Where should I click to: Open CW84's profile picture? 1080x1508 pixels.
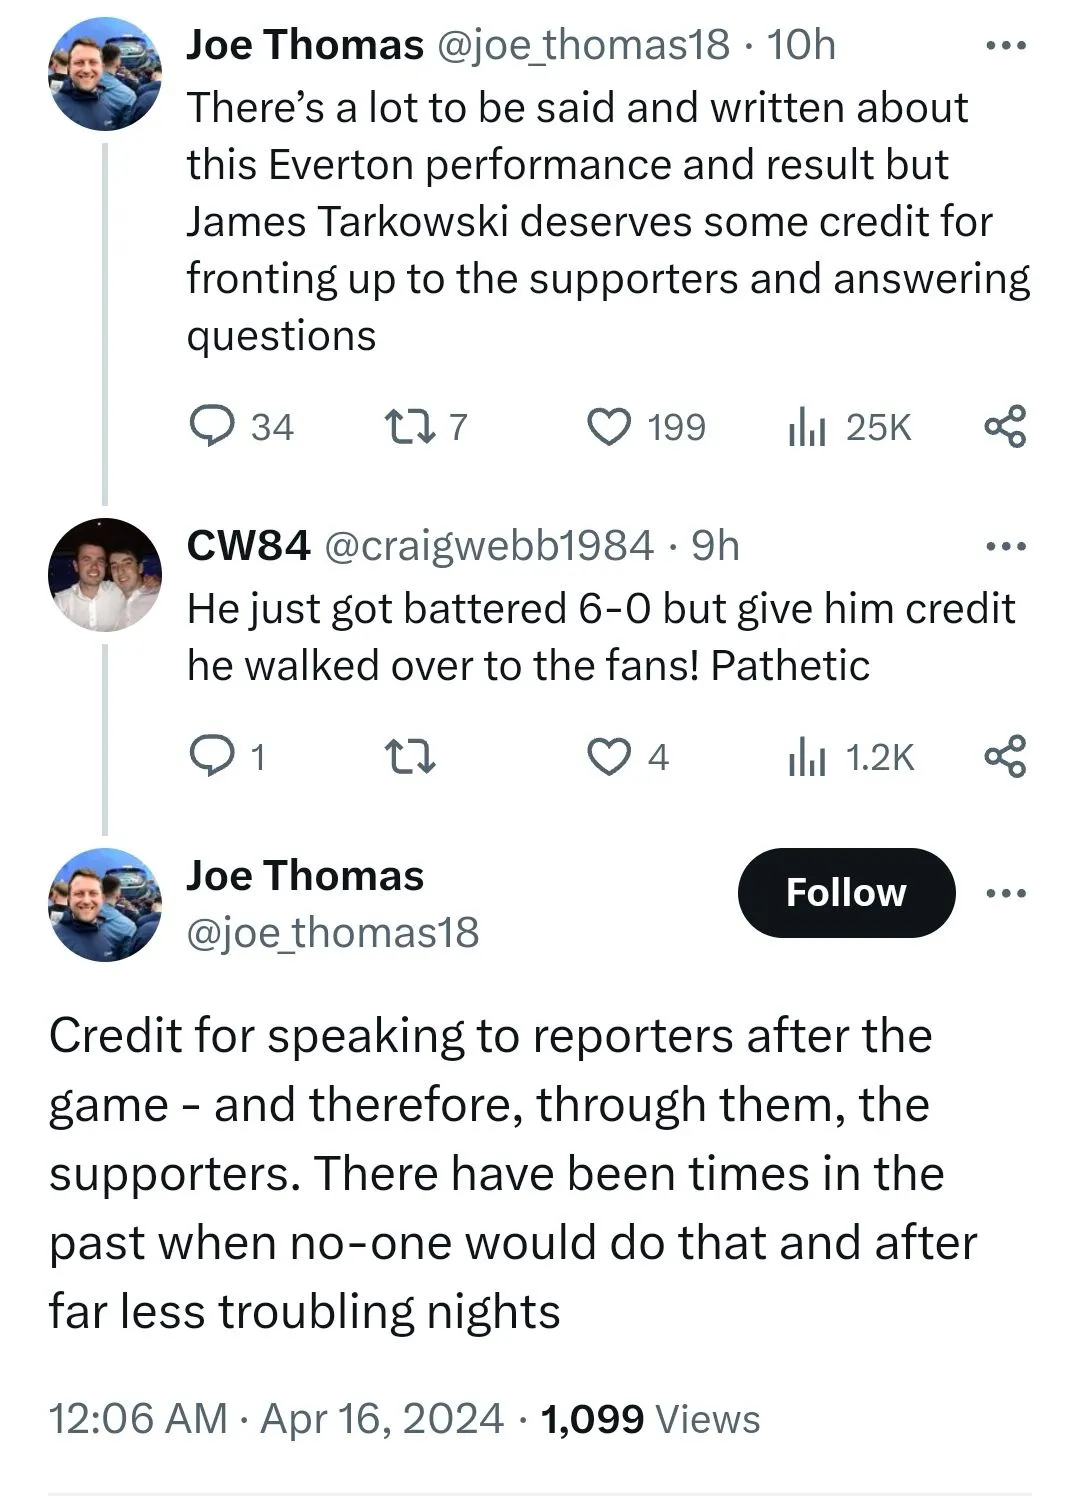point(105,575)
